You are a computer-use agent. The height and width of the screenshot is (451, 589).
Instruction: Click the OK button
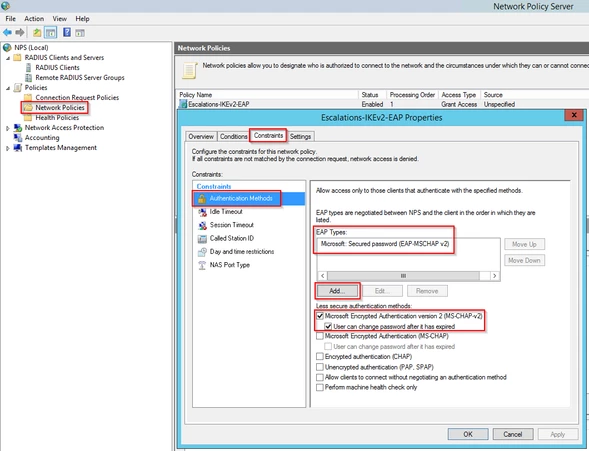click(468, 434)
